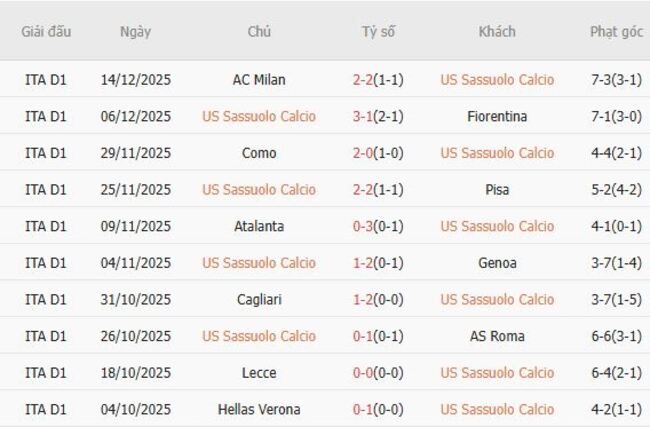
Task: Select the 'Tỷ số' column header
Action: (x=378, y=31)
